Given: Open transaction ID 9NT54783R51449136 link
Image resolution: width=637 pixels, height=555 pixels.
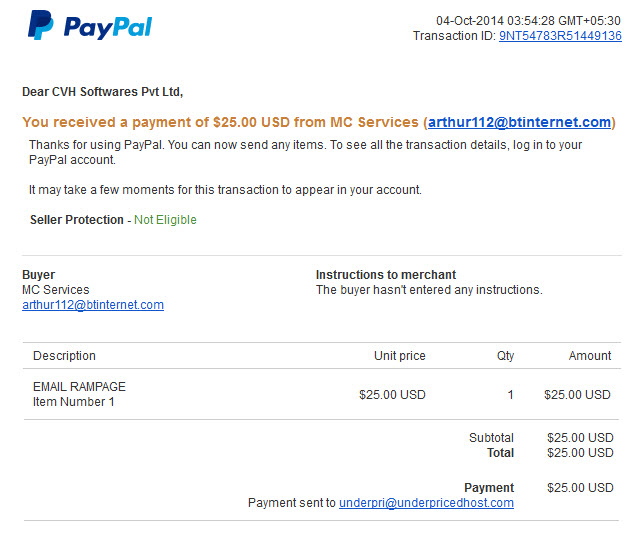Looking at the screenshot, I should click(560, 36).
